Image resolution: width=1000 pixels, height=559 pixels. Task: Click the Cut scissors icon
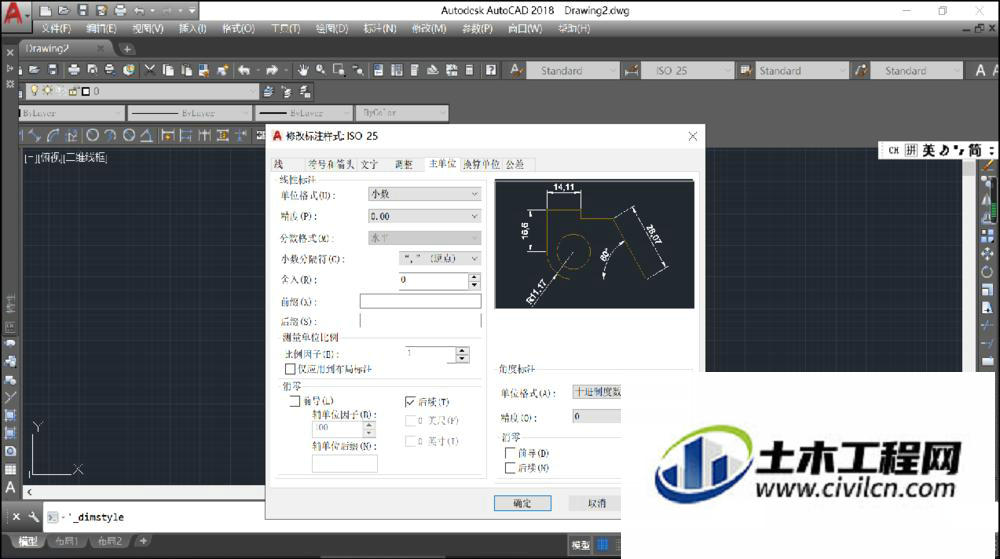pyautogui.click(x=150, y=70)
